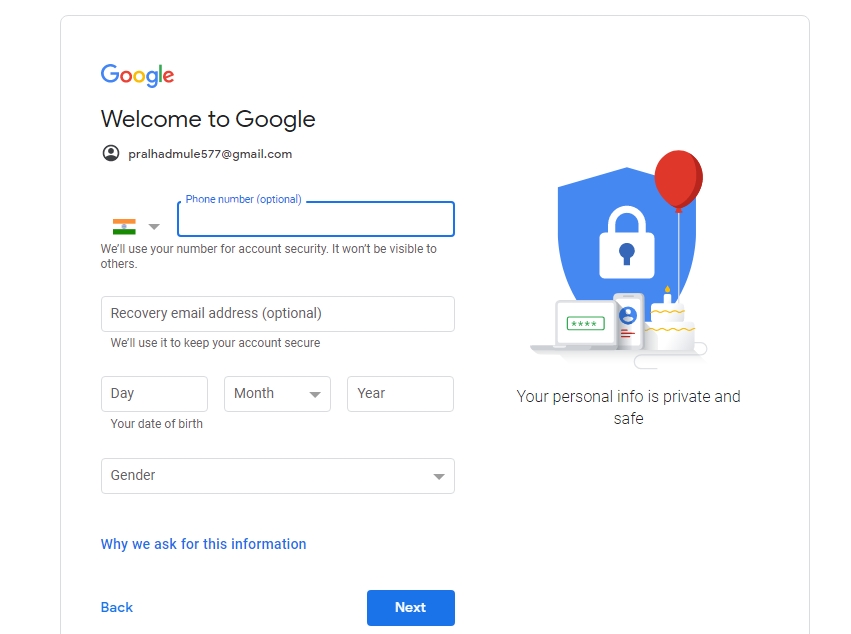This screenshot has height=634, width=851.
Task: Click the Recovery email address field
Action: click(277, 314)
